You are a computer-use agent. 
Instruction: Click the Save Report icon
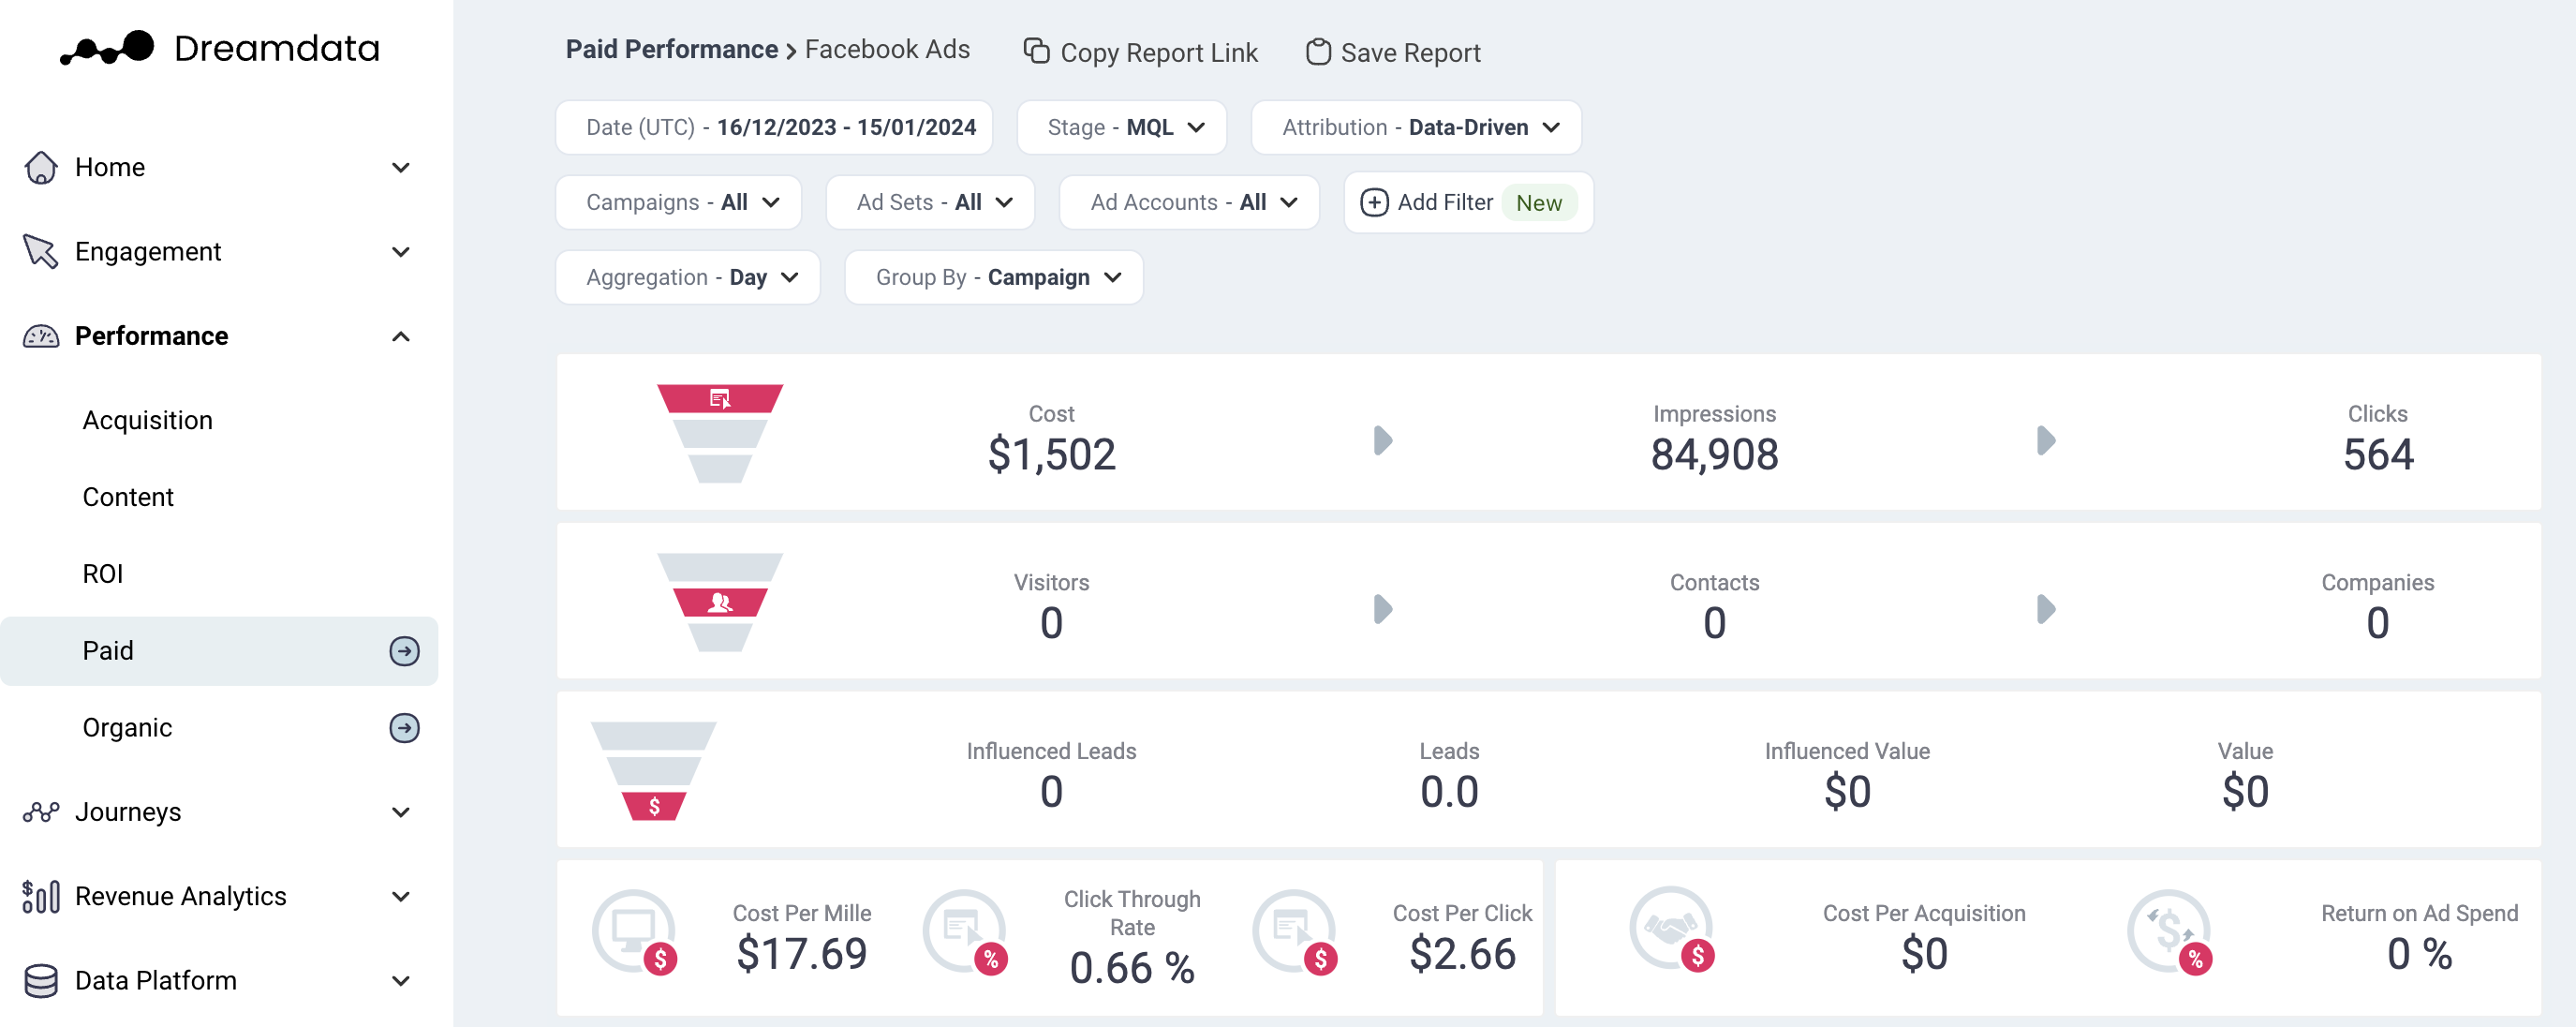pos(1318,52)
